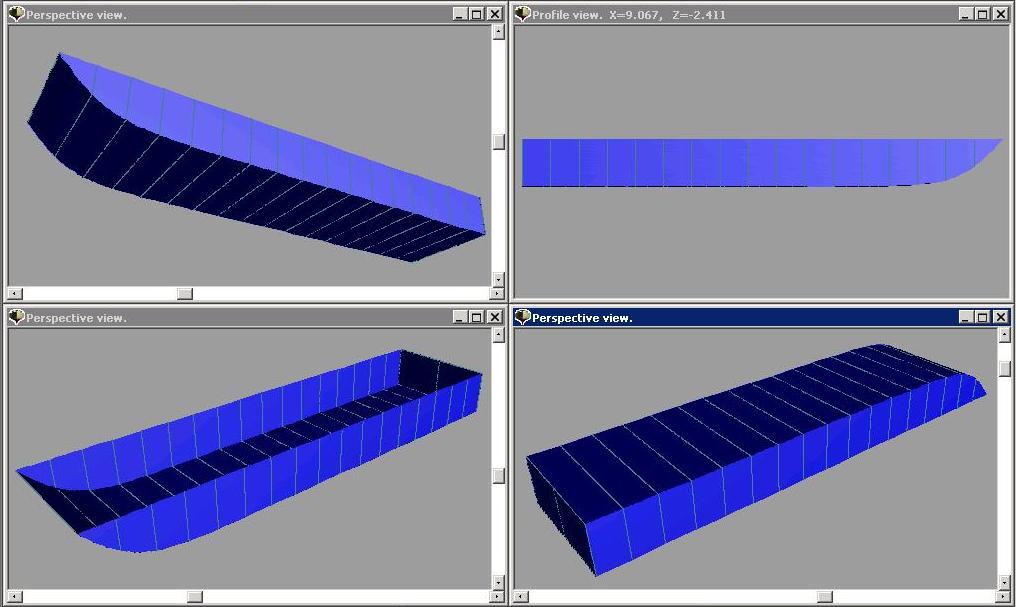This screenshot has height=607, width=1016.
Task: Maximize the Perspective window showing the open hull interior
Action: coord(476,317)
